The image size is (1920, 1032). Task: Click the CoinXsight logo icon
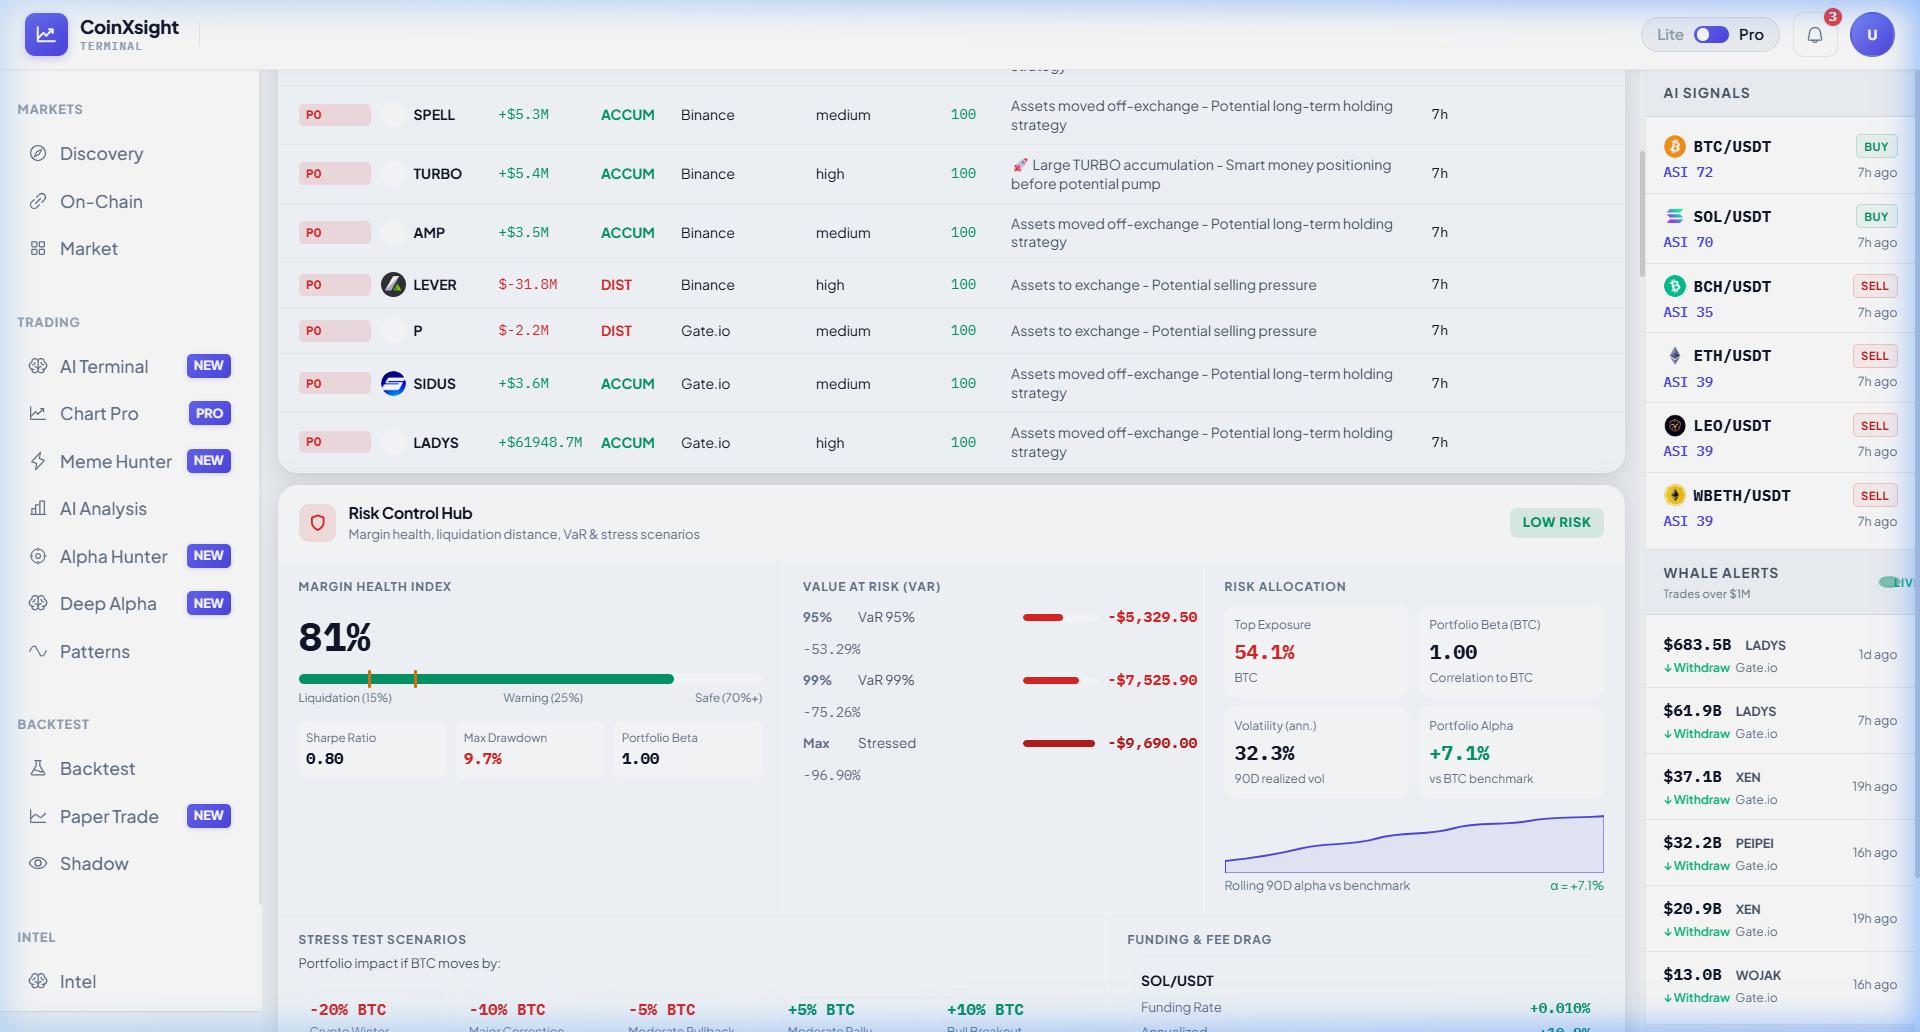point(46,34)
